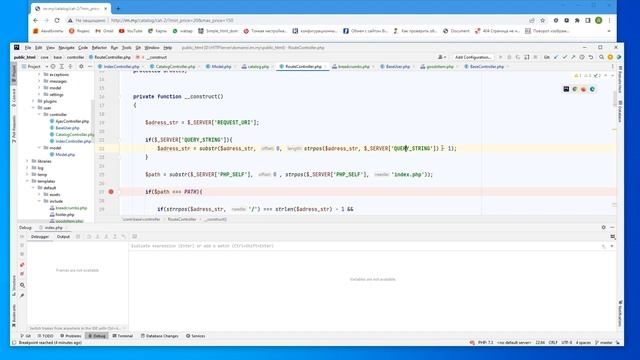Expand the assets folder in project tree

[40, 194]
